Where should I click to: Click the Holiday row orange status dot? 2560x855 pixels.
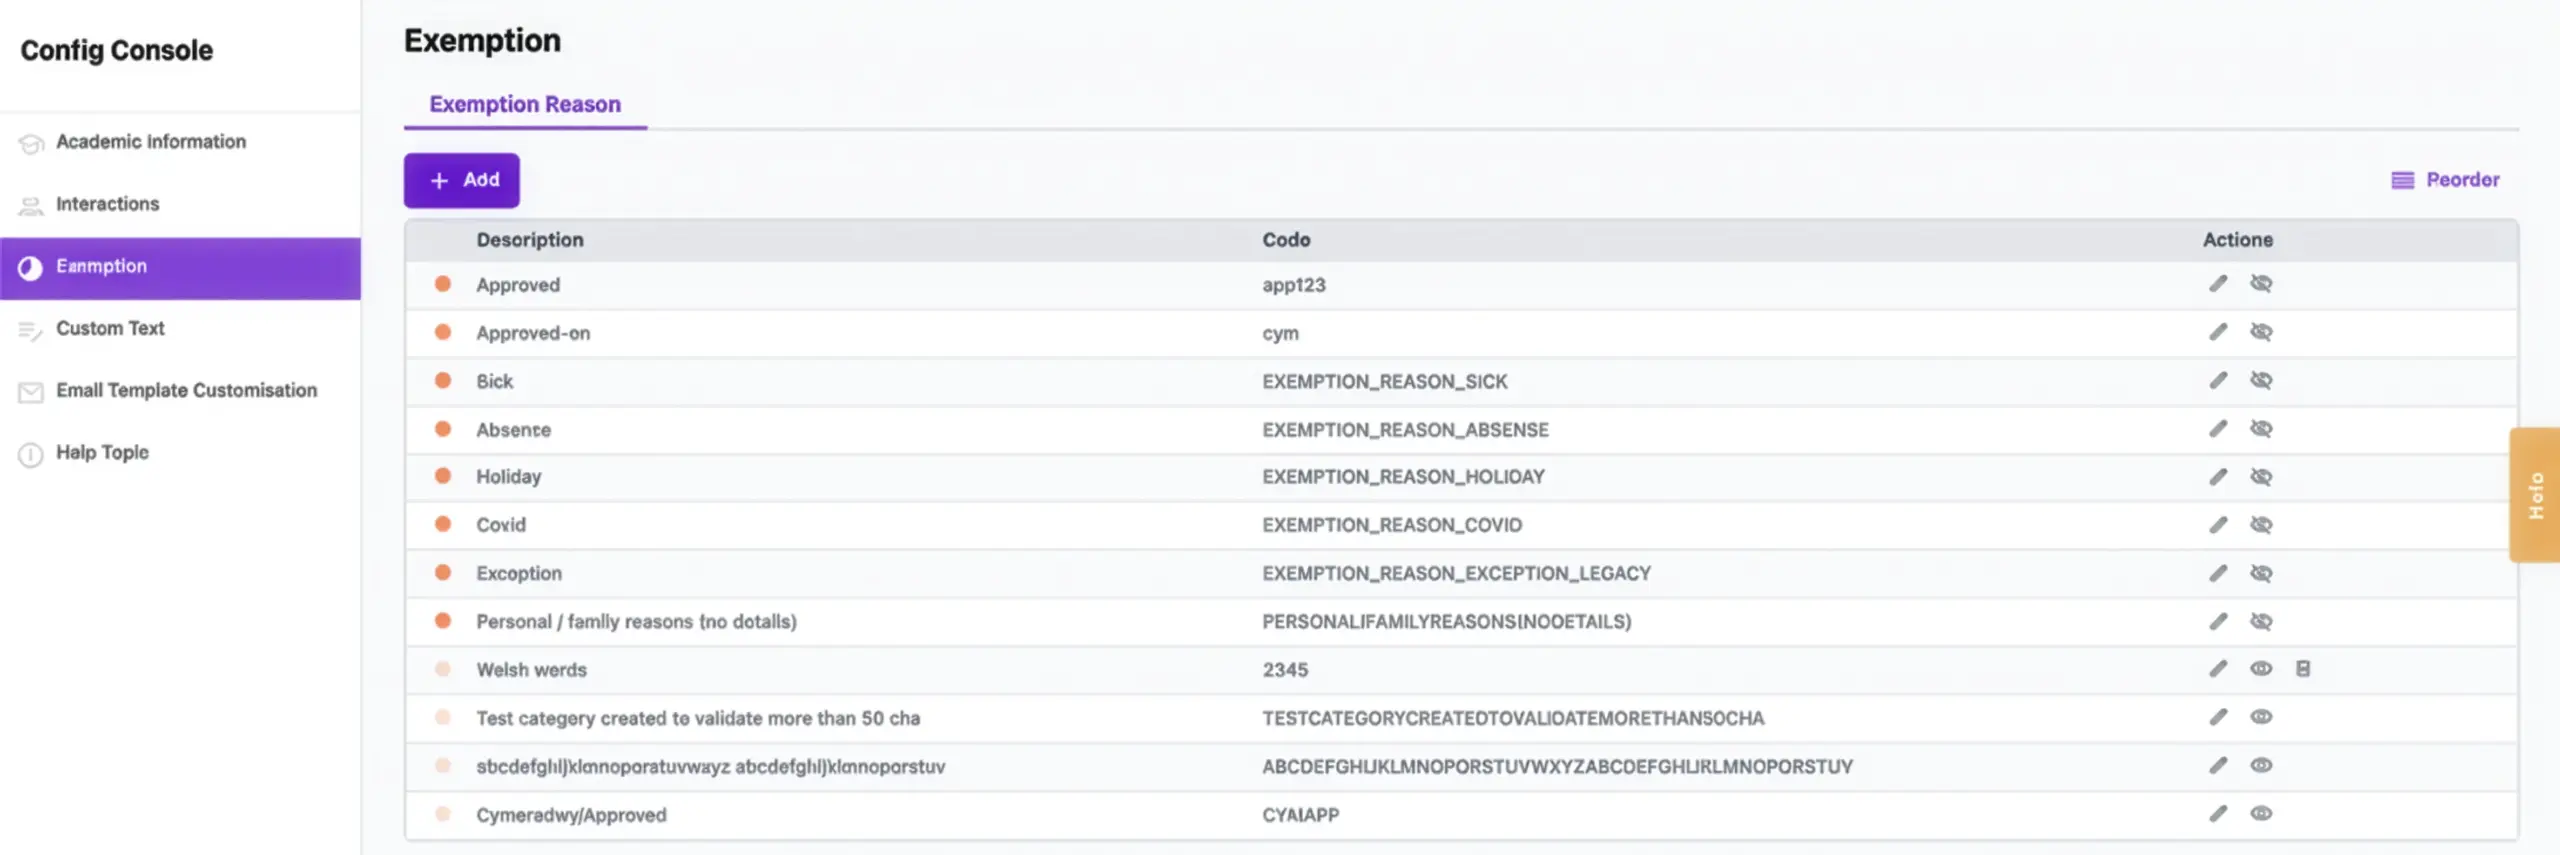click(443, 476)
